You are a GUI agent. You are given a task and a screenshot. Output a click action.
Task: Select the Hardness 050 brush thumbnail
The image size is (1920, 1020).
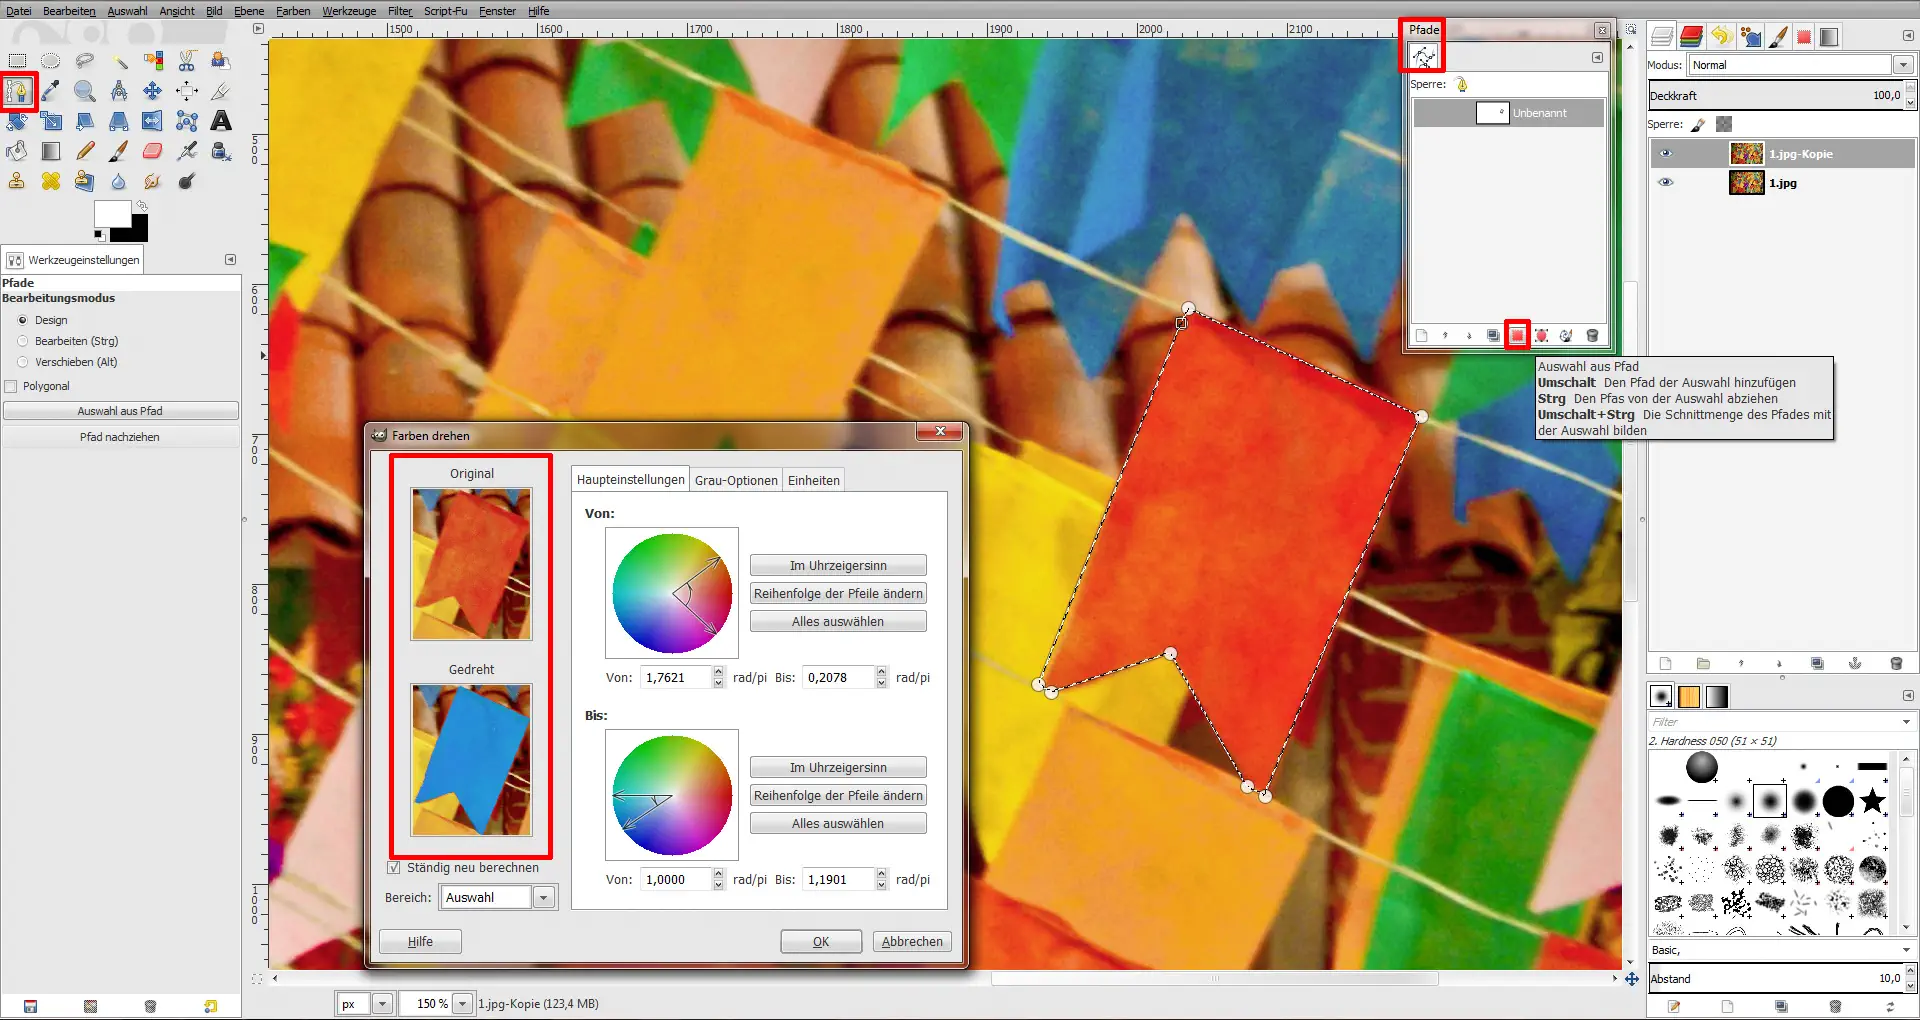tap(1771, 800)
